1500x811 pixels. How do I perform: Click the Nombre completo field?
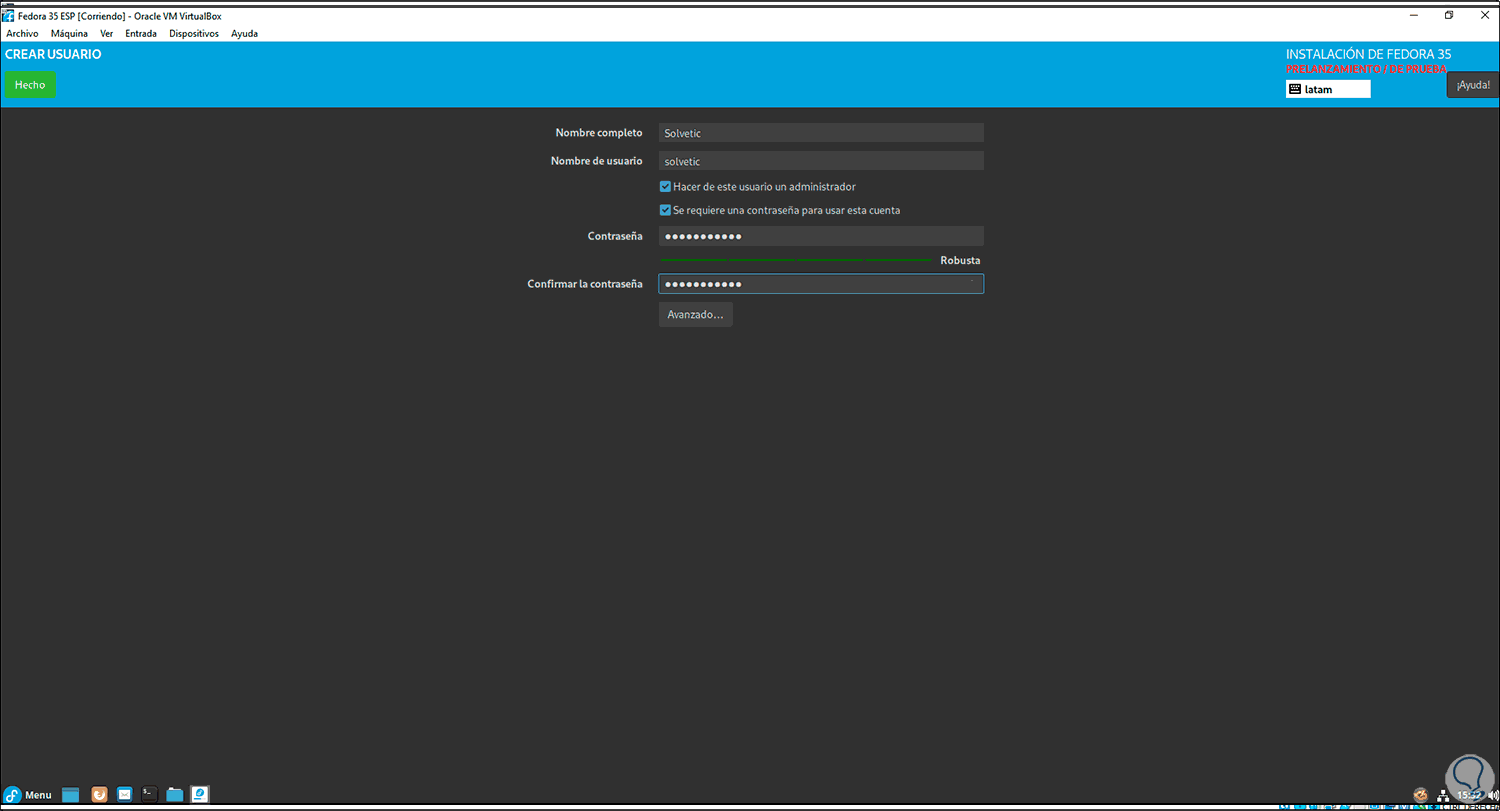click(x=821, y=133)
